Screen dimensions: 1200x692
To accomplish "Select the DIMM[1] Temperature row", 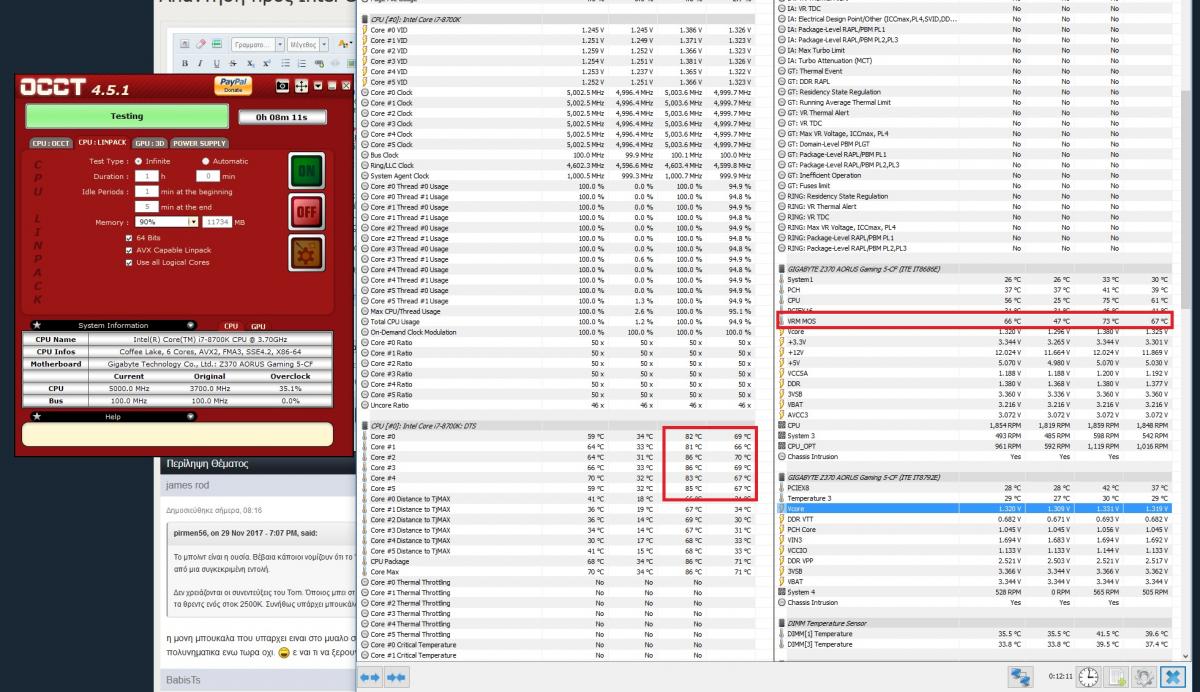I will tap(973, 634).
